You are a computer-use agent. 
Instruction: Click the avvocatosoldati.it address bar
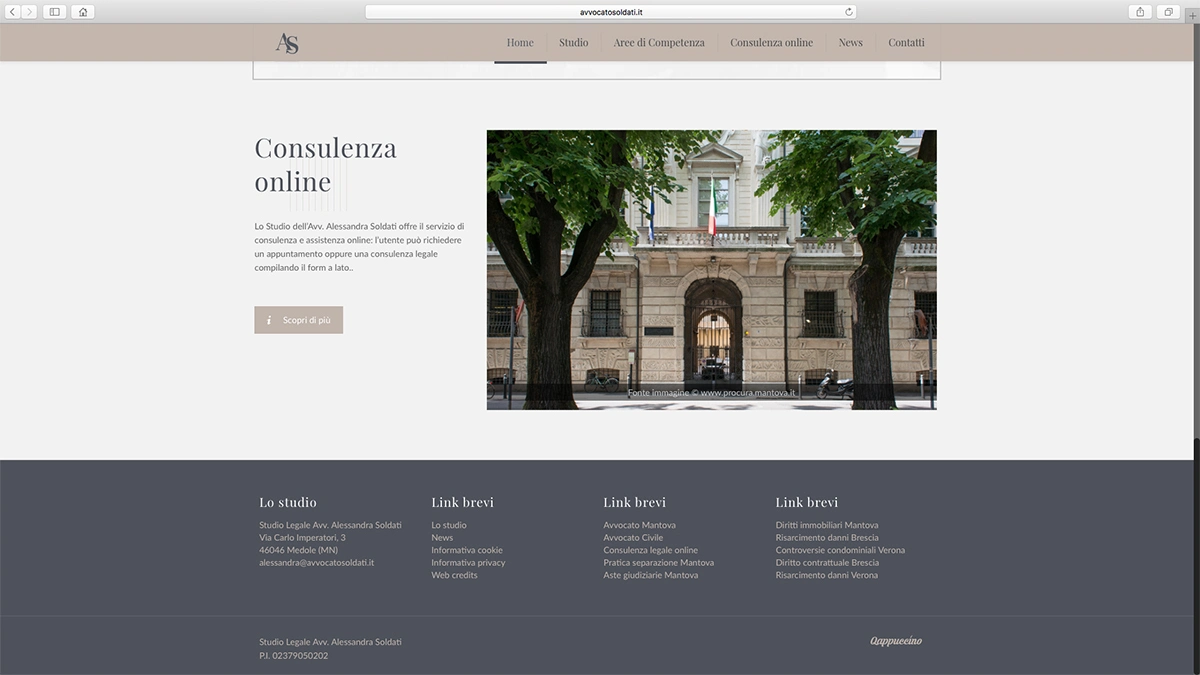611,12
